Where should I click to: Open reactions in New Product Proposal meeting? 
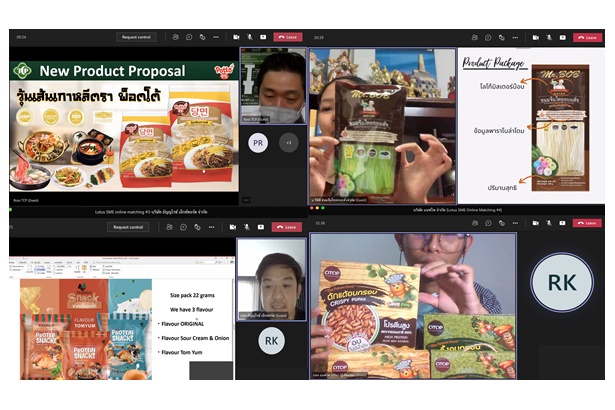point(202,37)
